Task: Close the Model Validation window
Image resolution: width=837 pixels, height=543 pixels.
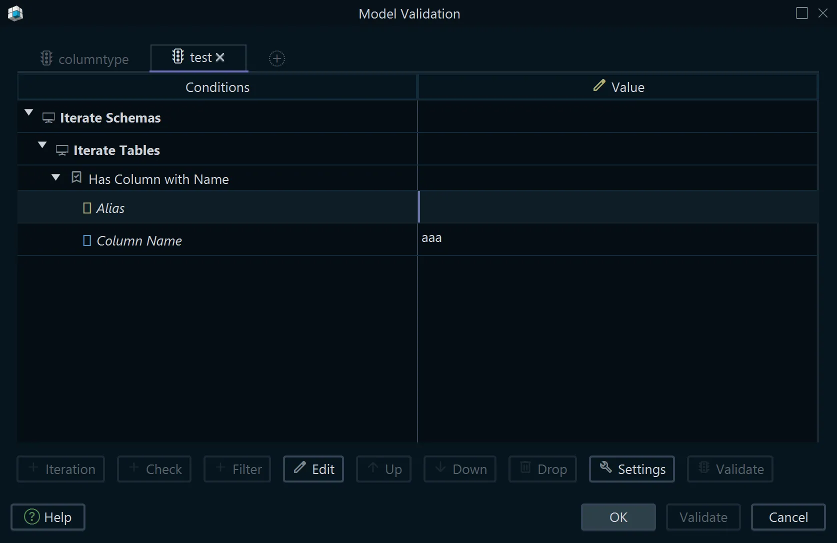Action: (823, 13)
